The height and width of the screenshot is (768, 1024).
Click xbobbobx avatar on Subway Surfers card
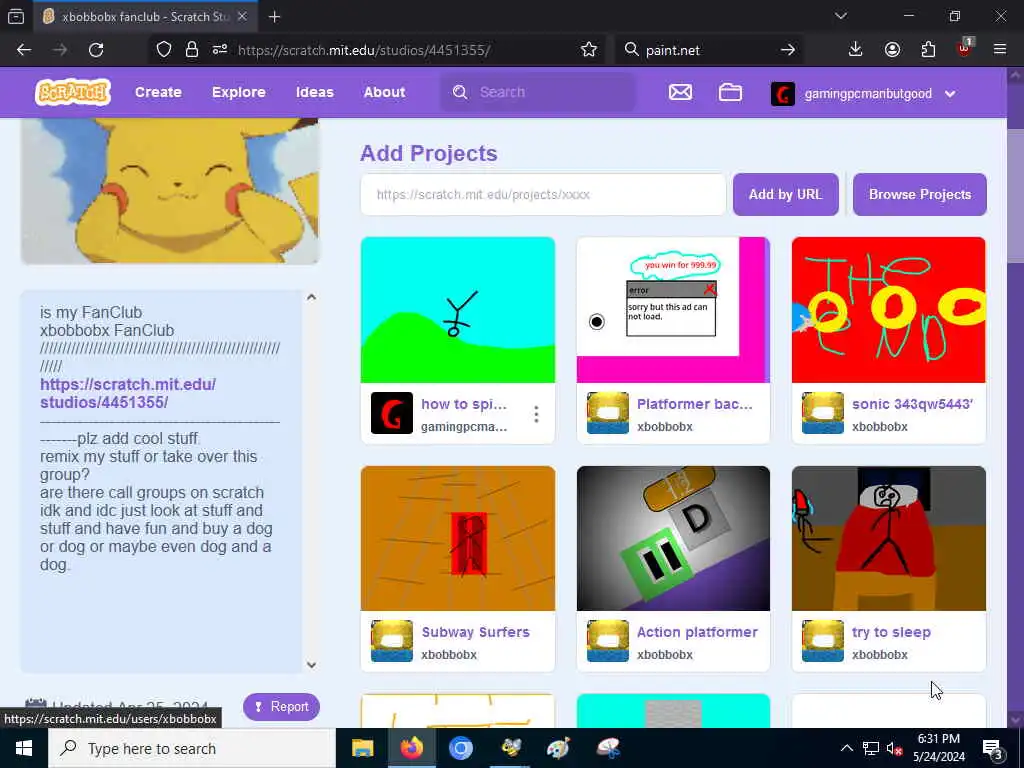[392, 641]
